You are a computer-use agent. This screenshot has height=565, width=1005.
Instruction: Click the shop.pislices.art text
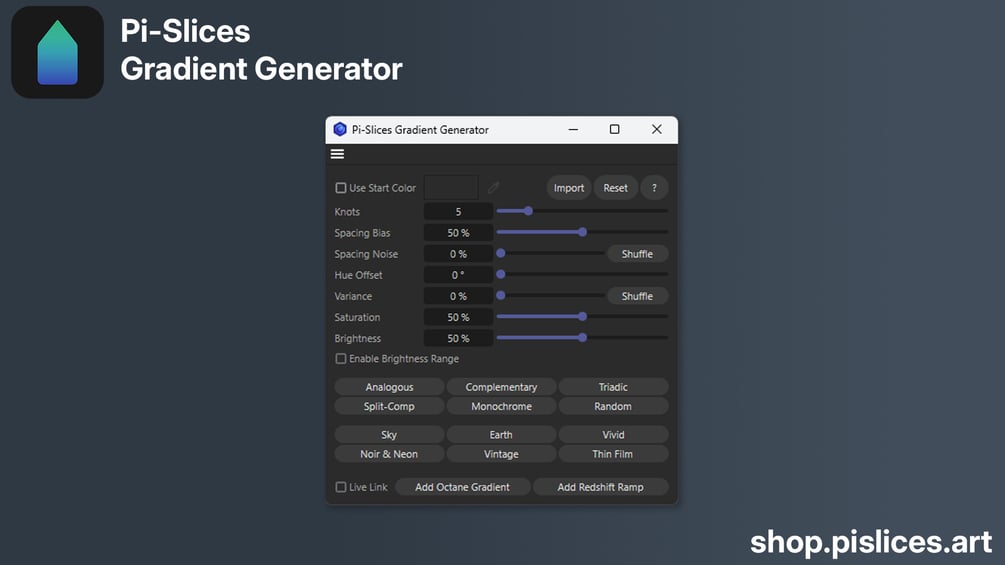click(871, 542)
